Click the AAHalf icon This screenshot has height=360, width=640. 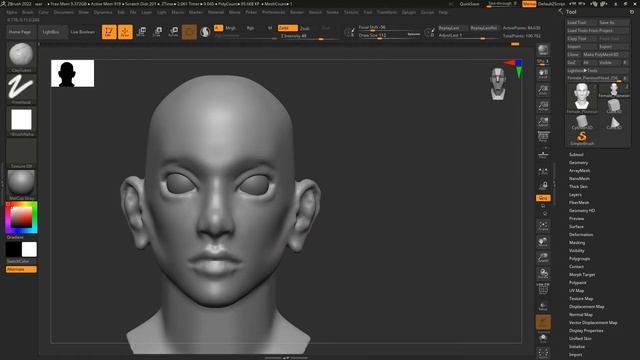pos(543,122)
